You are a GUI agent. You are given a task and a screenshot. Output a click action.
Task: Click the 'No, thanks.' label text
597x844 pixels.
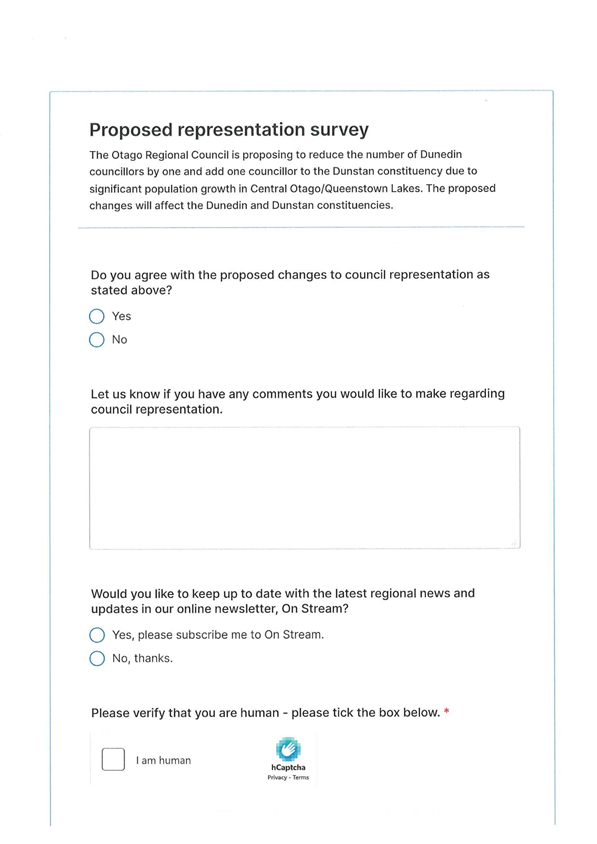[142, 658]
